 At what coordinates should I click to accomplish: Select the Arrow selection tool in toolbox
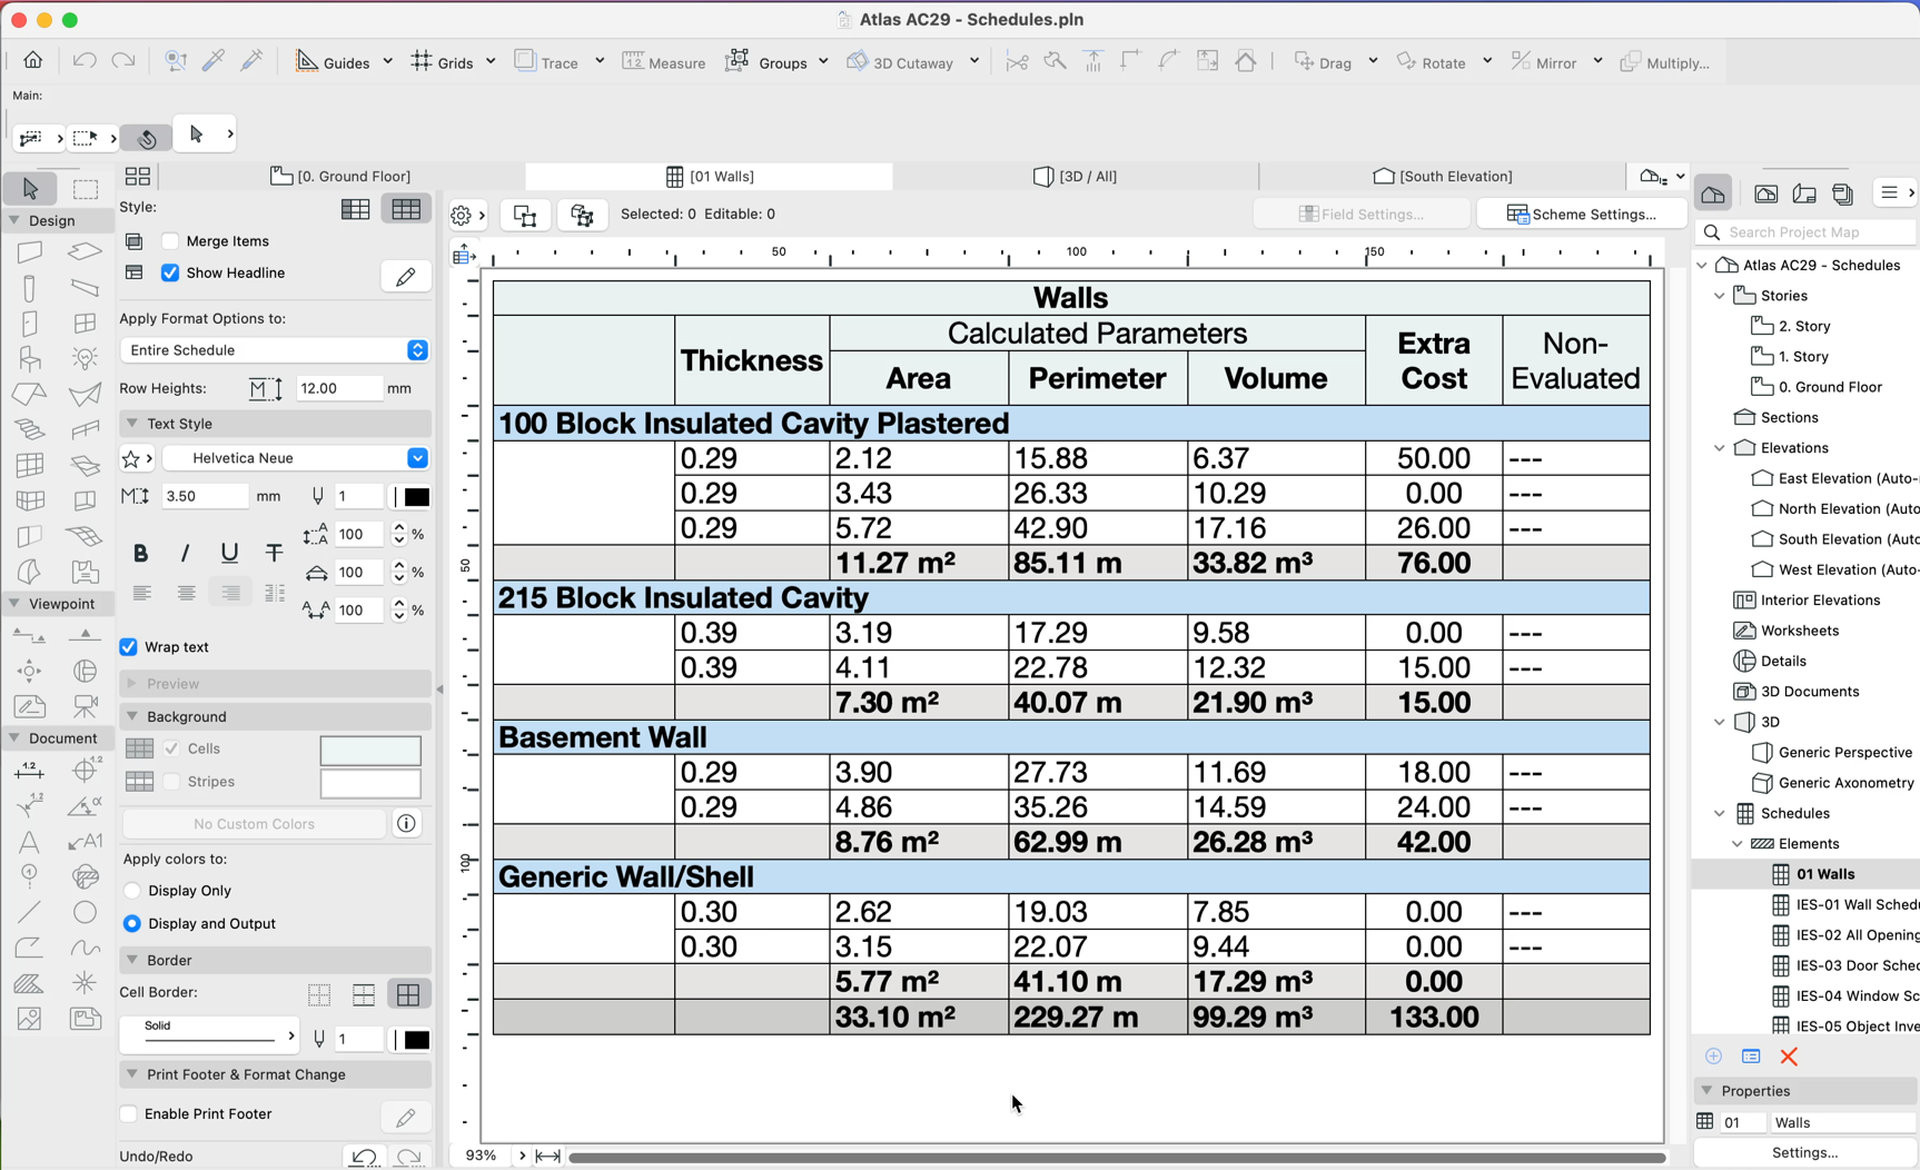(29, 188)
